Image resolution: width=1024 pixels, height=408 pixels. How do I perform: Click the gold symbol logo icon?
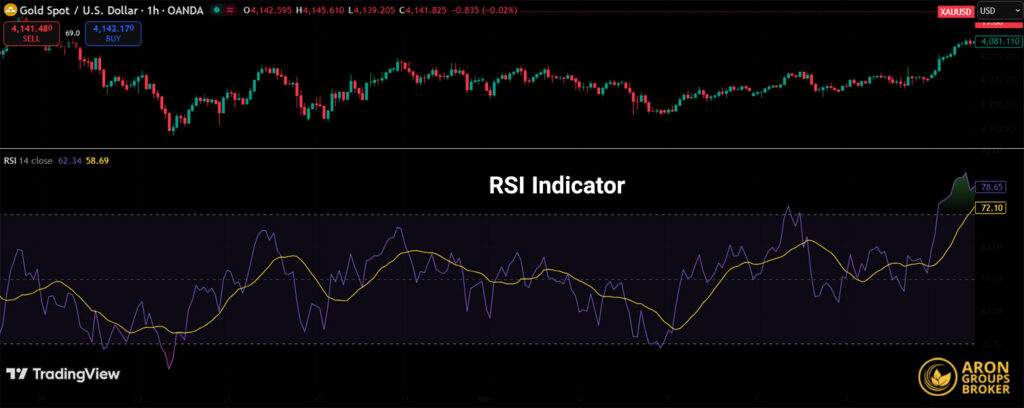(10, 10)
